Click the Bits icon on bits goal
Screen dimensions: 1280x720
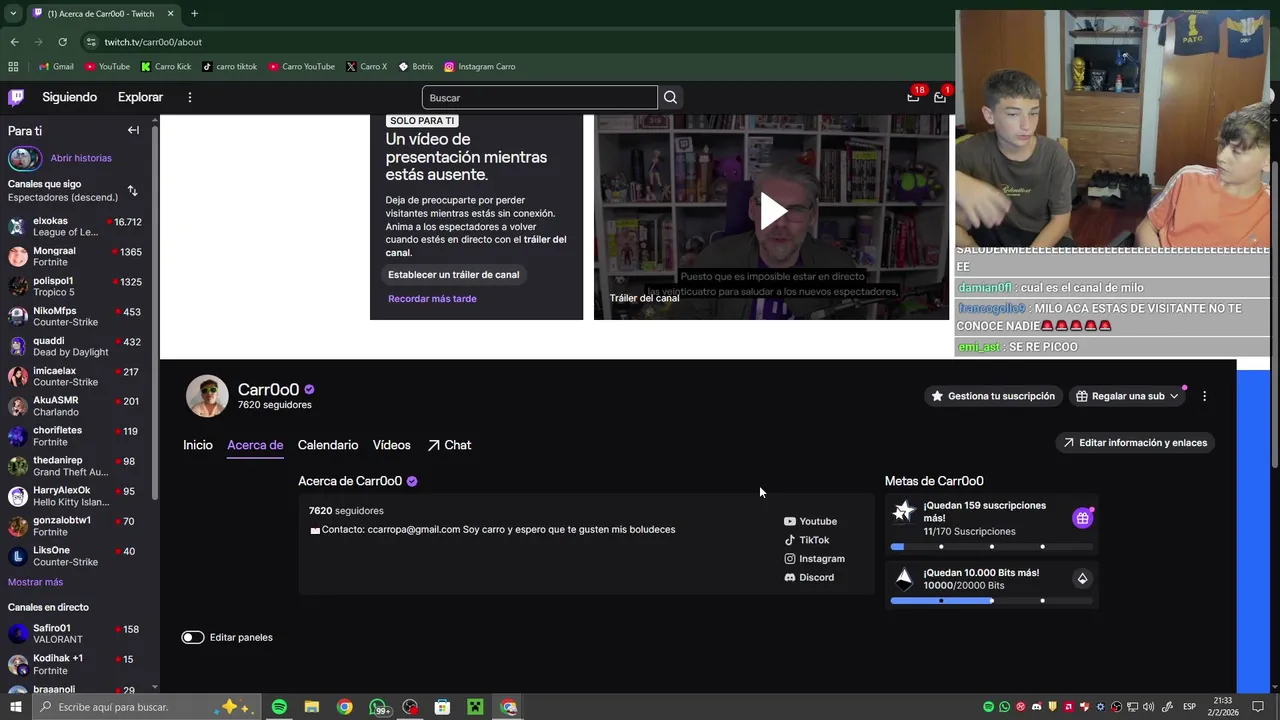coord(1082,578)
